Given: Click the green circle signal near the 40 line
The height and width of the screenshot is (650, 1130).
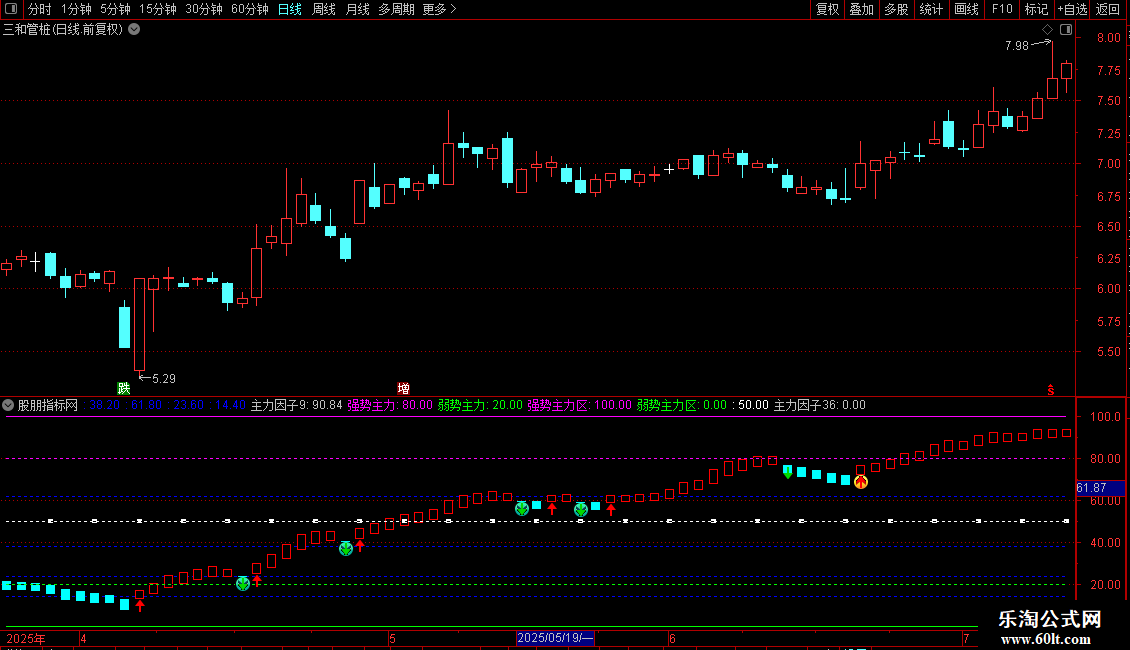Looking at the screenshot, I should [346, 549].
